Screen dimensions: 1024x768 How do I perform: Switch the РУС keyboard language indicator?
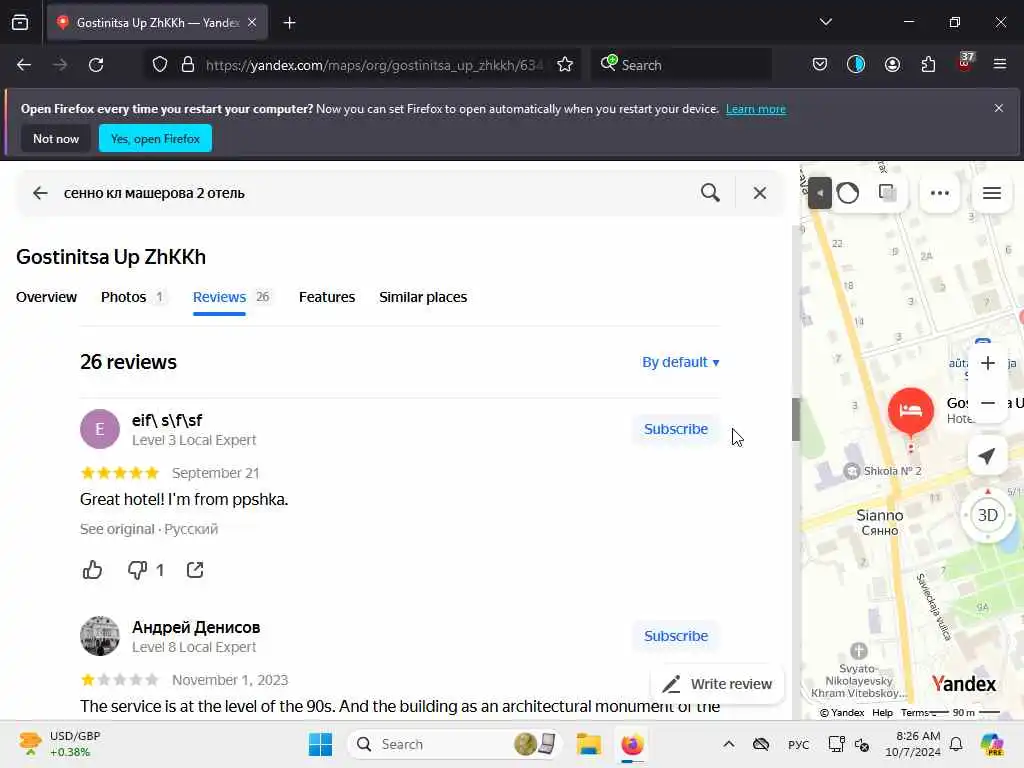tap(798, 744)
